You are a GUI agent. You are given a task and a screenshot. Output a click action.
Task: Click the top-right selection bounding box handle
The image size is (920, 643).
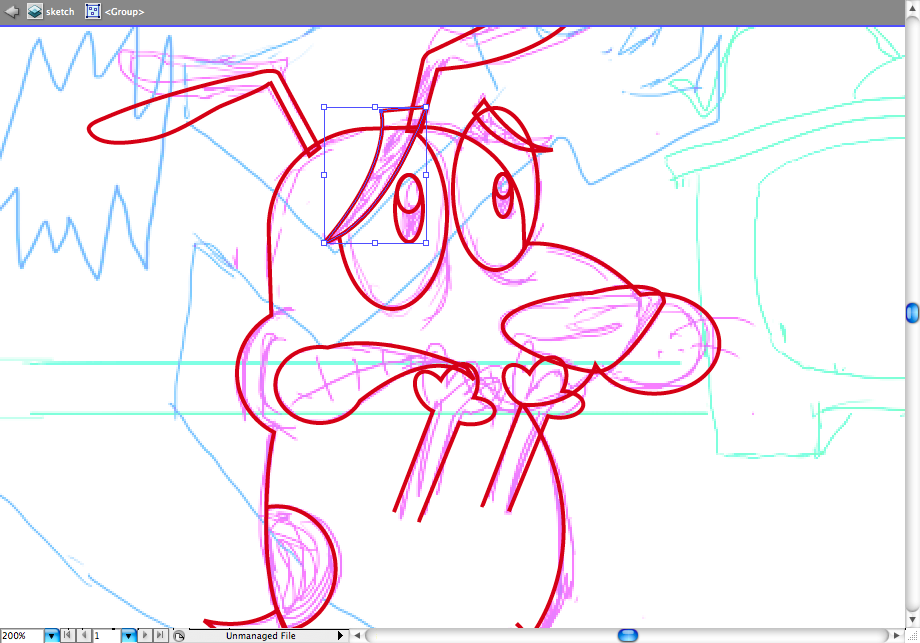pyautogui.click(x=426, y=107)
